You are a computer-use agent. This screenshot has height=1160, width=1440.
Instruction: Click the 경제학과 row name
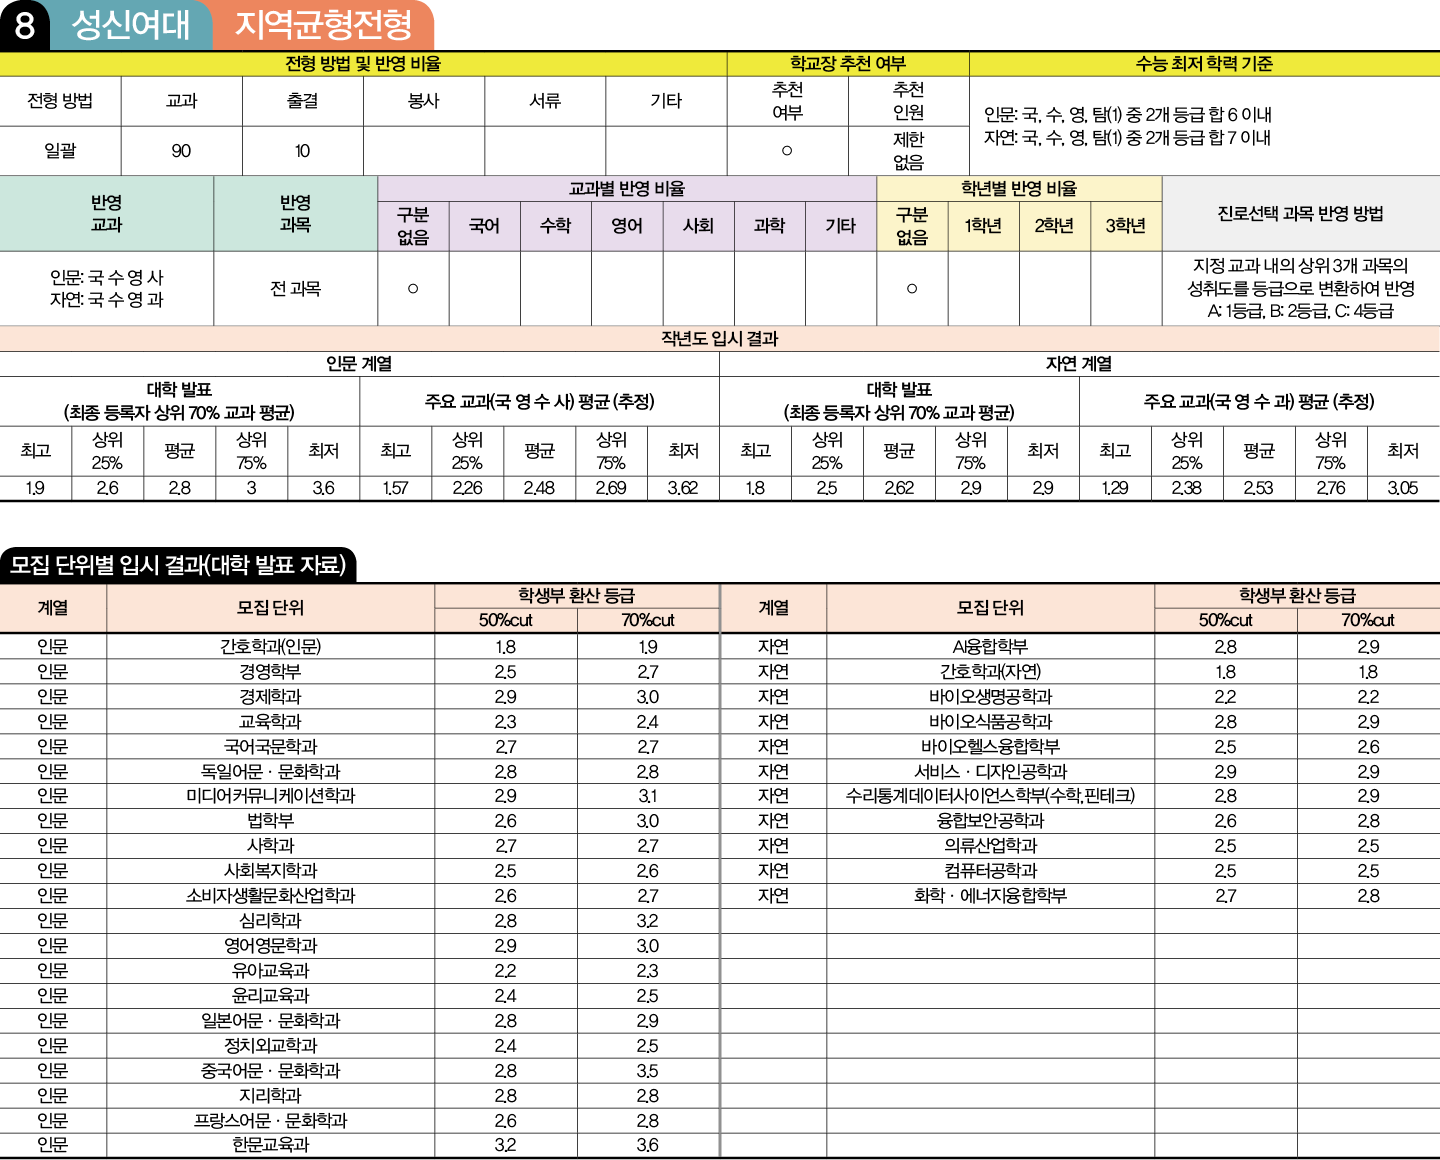(x=270, y=697)
